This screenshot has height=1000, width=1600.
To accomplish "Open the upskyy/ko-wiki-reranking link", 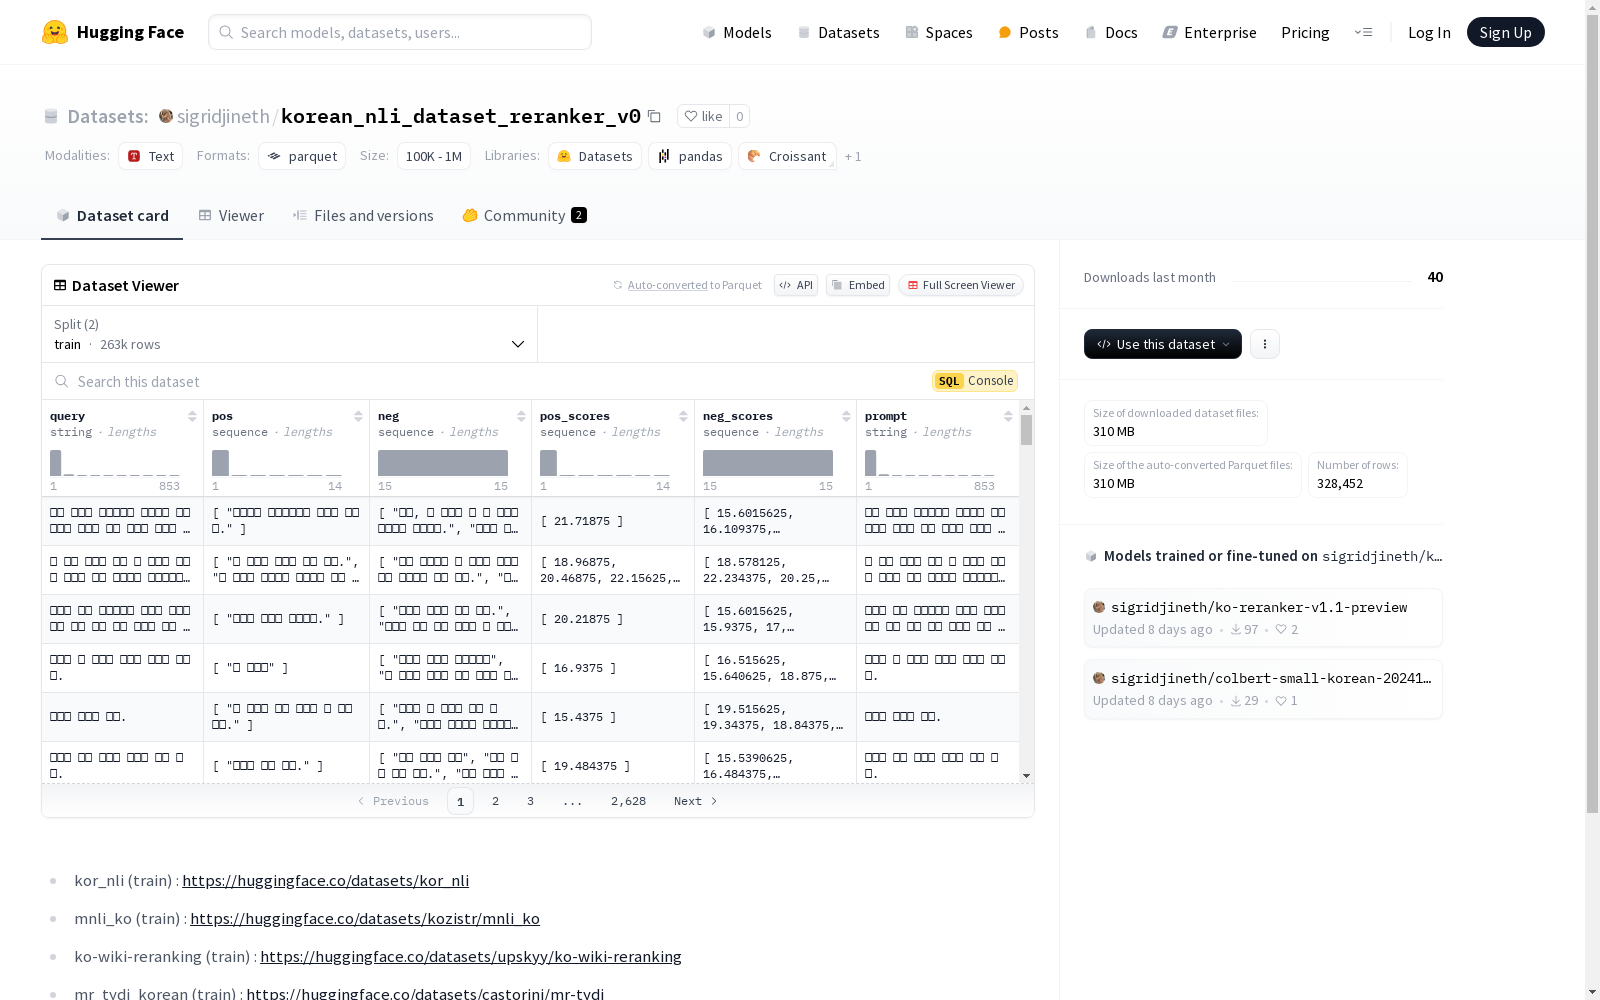I will (471, 956).
